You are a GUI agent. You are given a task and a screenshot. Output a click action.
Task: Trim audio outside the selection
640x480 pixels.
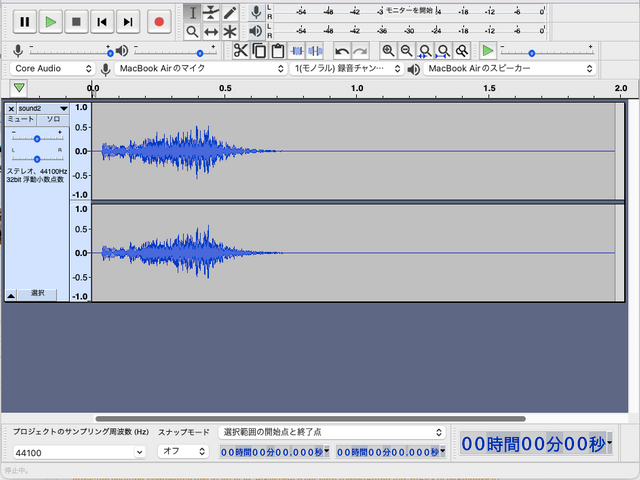297,51
